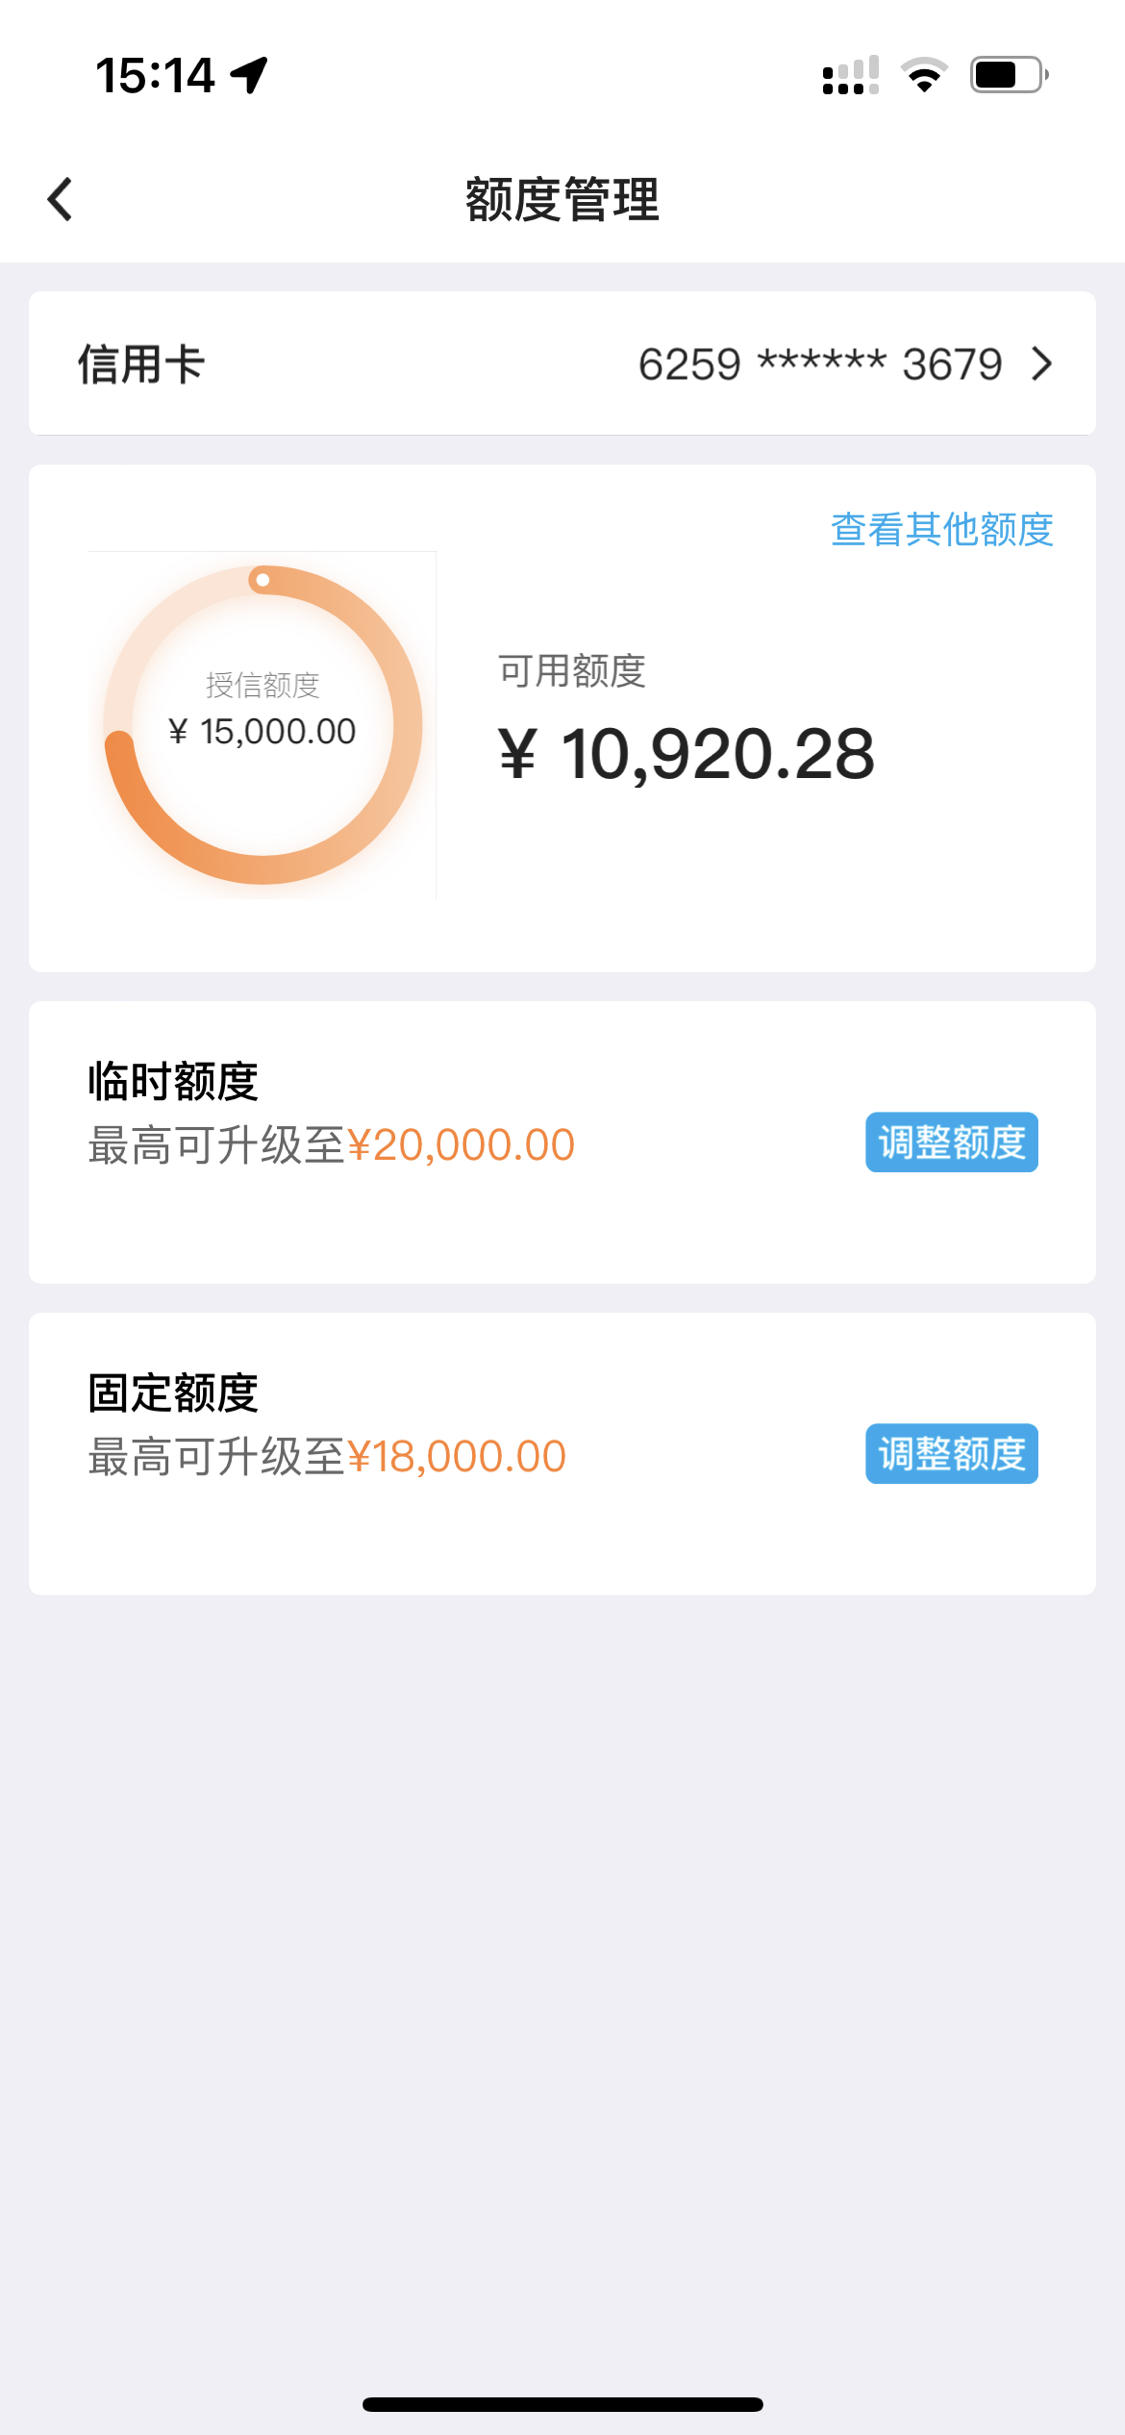
Task: Open the credit card selection chevron
Action: (x=1042, y=364)
